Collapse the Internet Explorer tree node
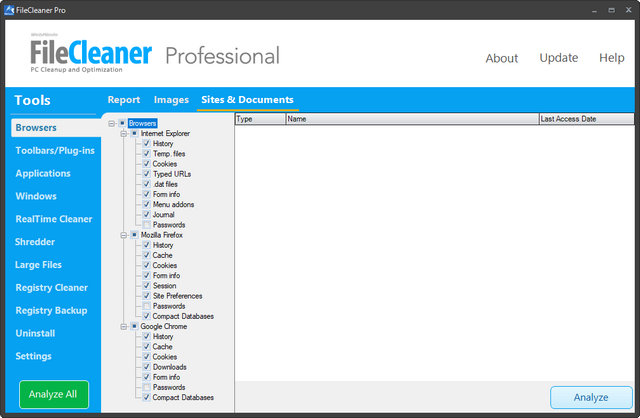The image size is (640, 418). [x=124, y=133]
